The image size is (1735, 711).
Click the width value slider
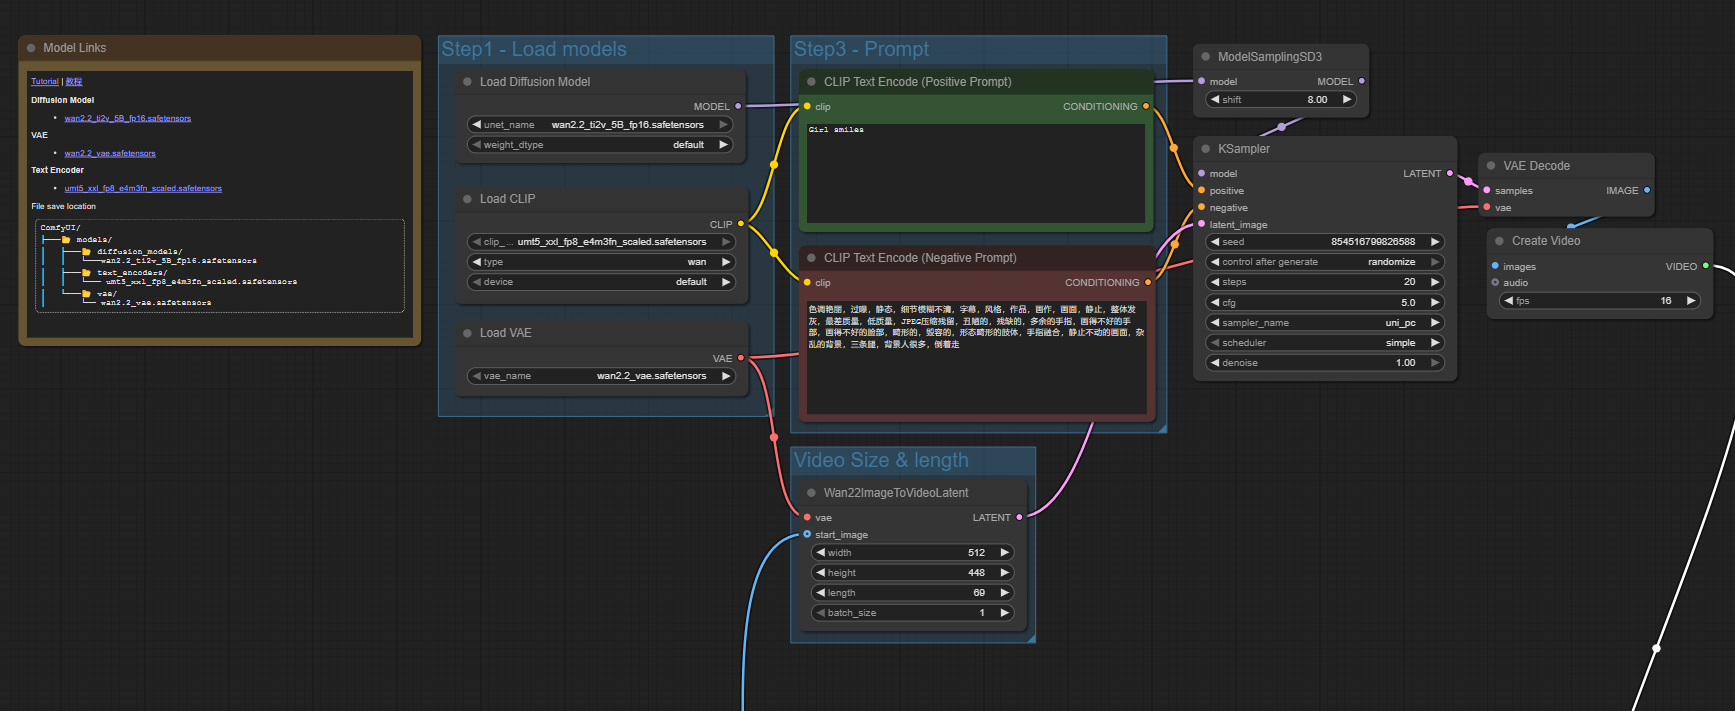[x=913, y=553]
